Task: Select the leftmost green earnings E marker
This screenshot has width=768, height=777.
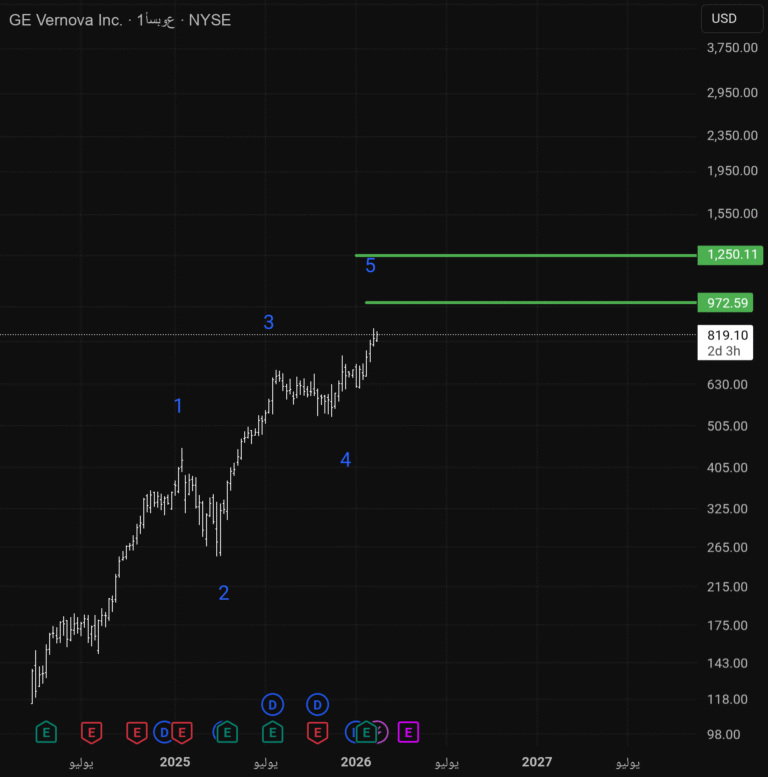Action: (x=45, y=733)
